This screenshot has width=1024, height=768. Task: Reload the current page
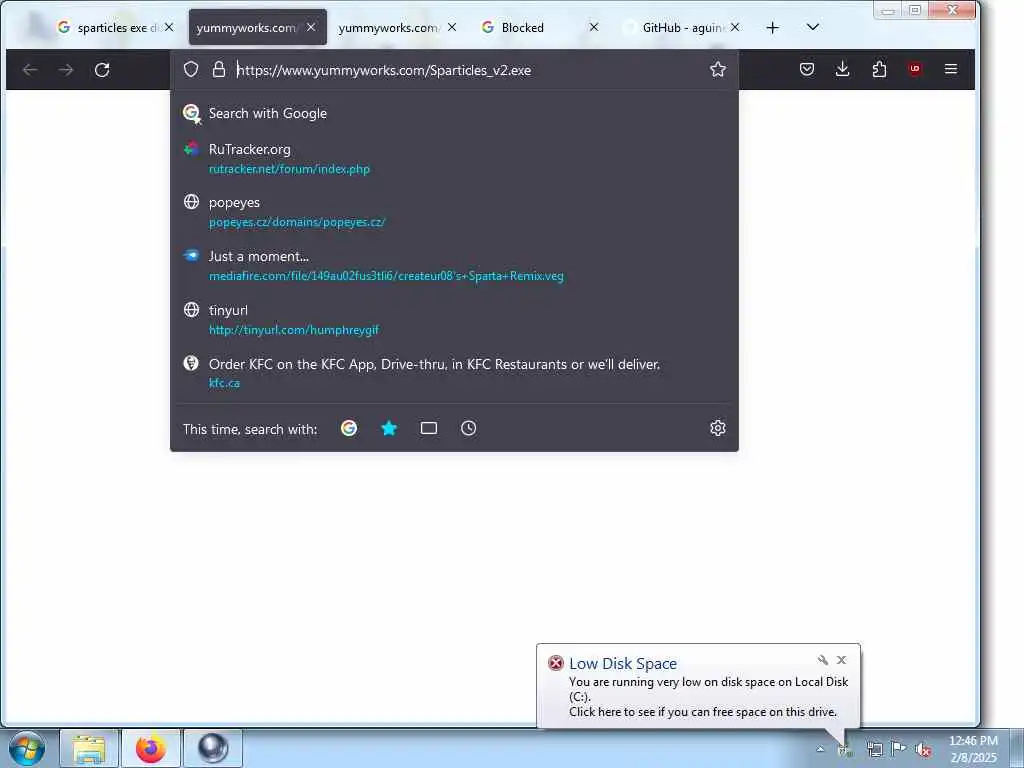[102, 70]
